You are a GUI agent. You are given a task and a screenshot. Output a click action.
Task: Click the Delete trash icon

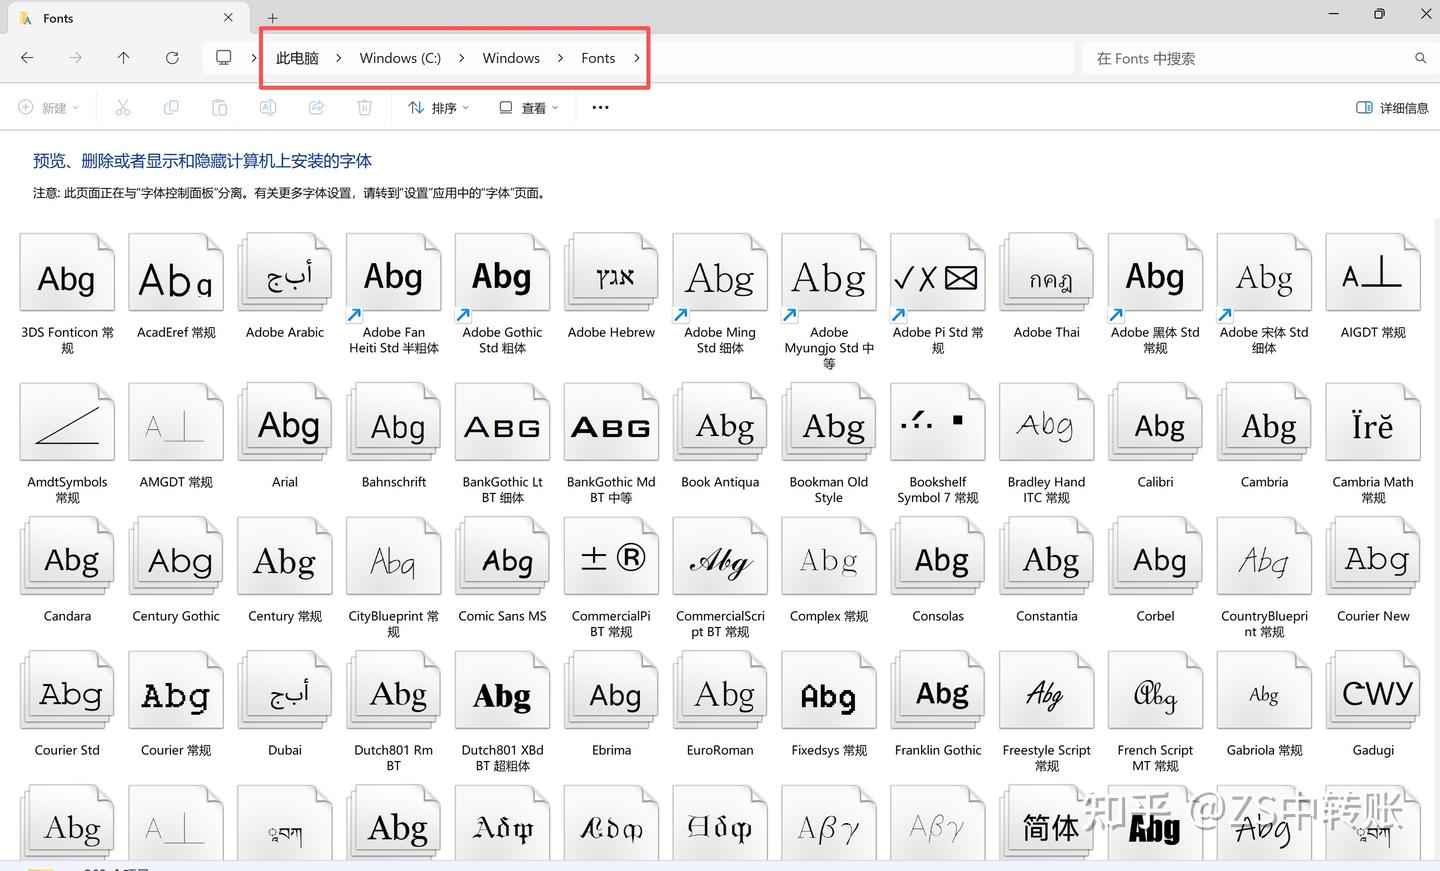pos(365,108)
